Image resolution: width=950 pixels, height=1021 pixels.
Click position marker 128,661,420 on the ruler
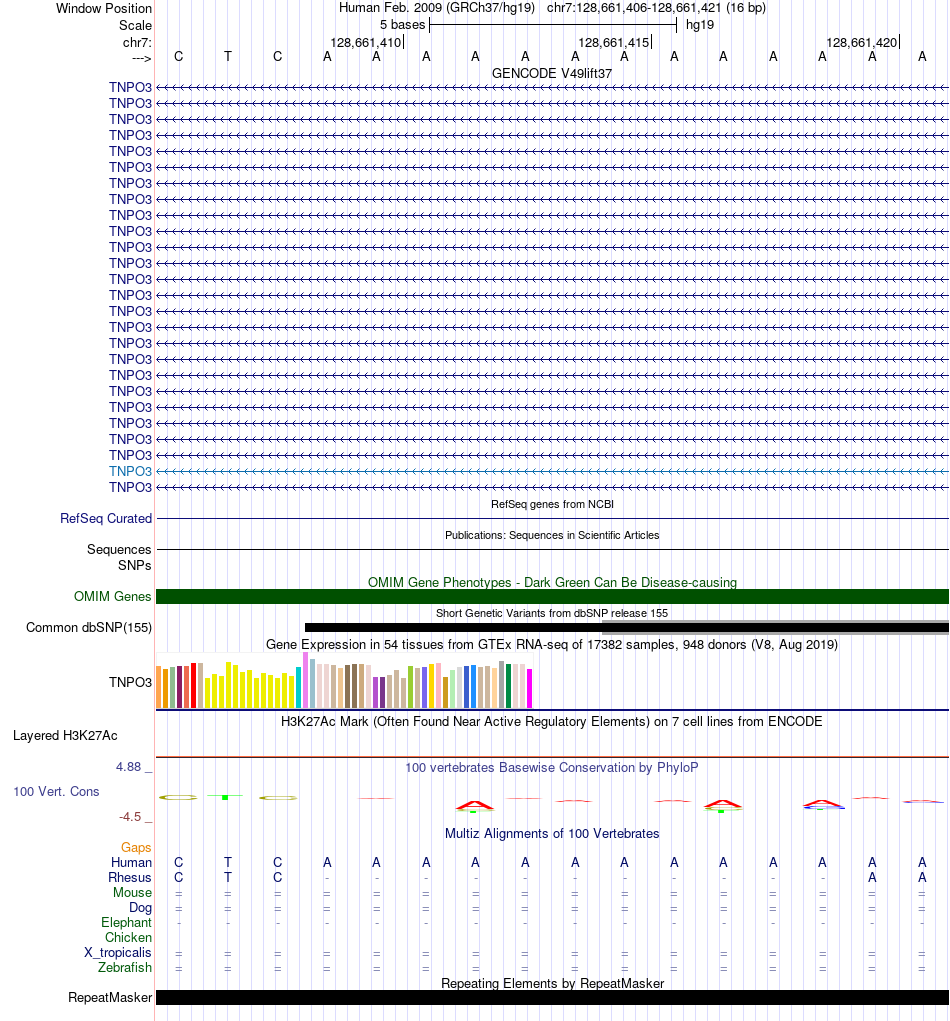pos(862,42)
